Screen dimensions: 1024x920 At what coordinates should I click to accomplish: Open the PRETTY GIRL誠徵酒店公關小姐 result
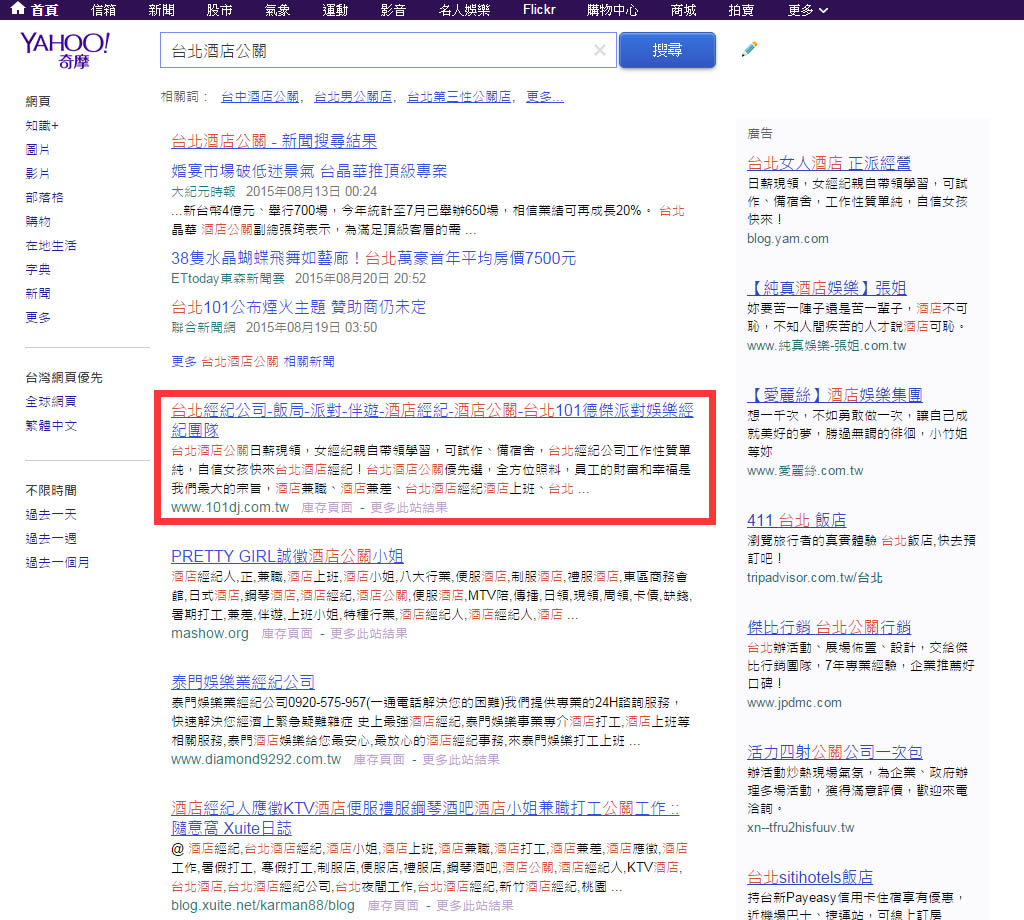287,556
